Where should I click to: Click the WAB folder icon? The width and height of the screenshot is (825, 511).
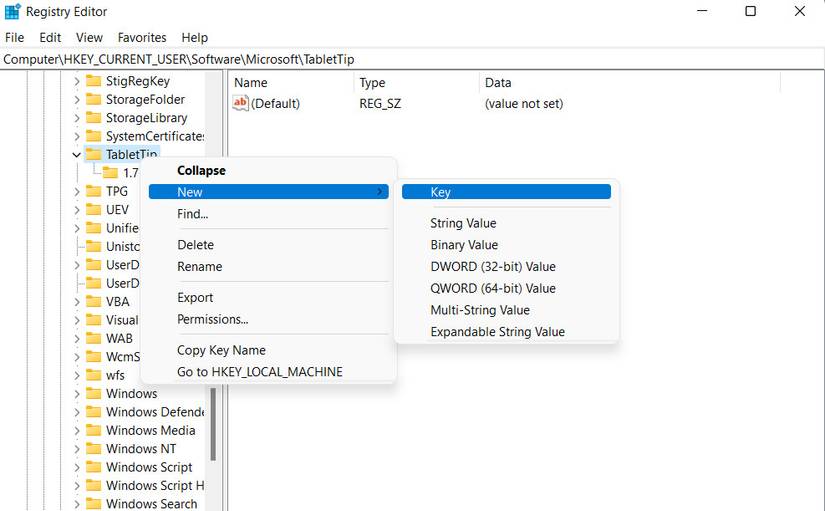pyautogui.click(x=93, y=338)
